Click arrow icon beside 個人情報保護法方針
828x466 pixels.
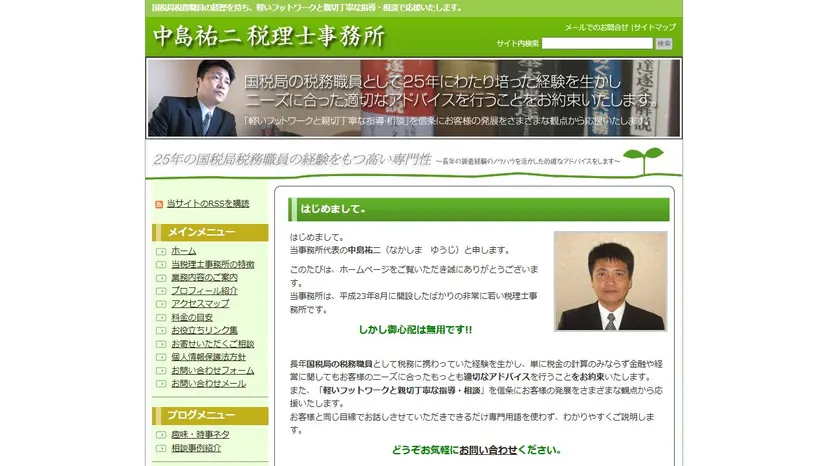[161, 357]
